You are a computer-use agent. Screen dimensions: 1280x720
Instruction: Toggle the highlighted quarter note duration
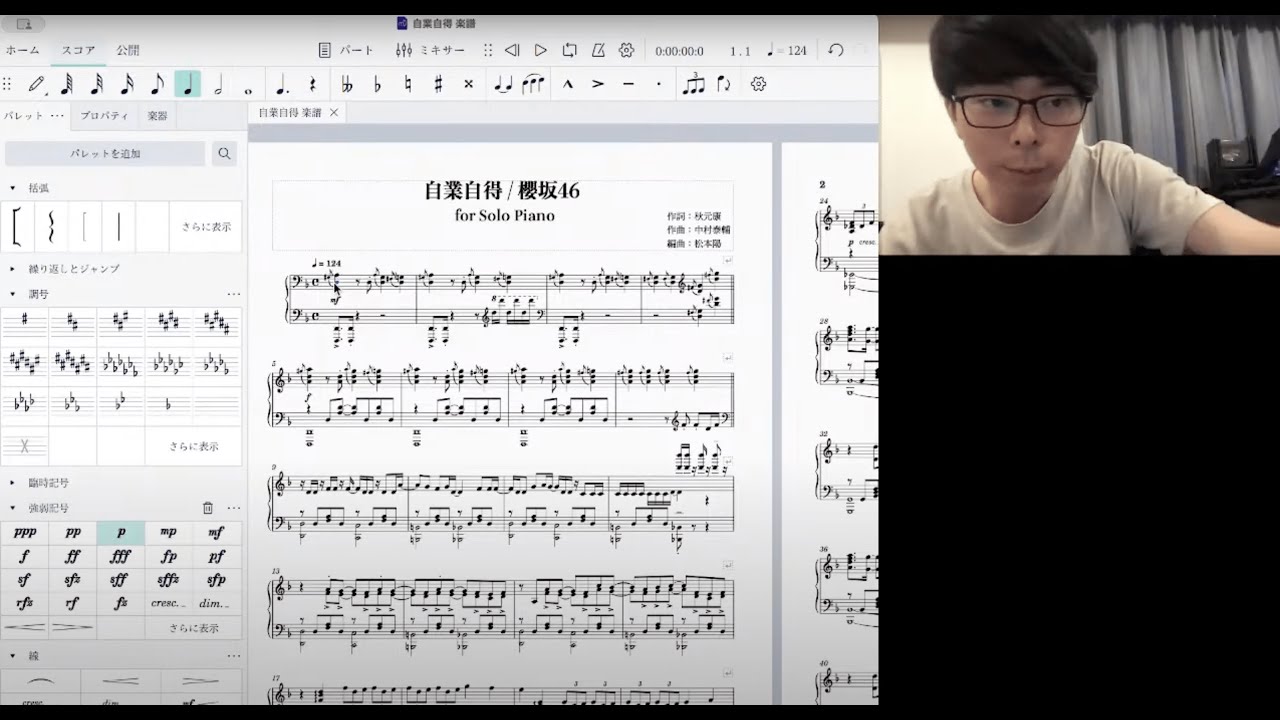point(187,84)
